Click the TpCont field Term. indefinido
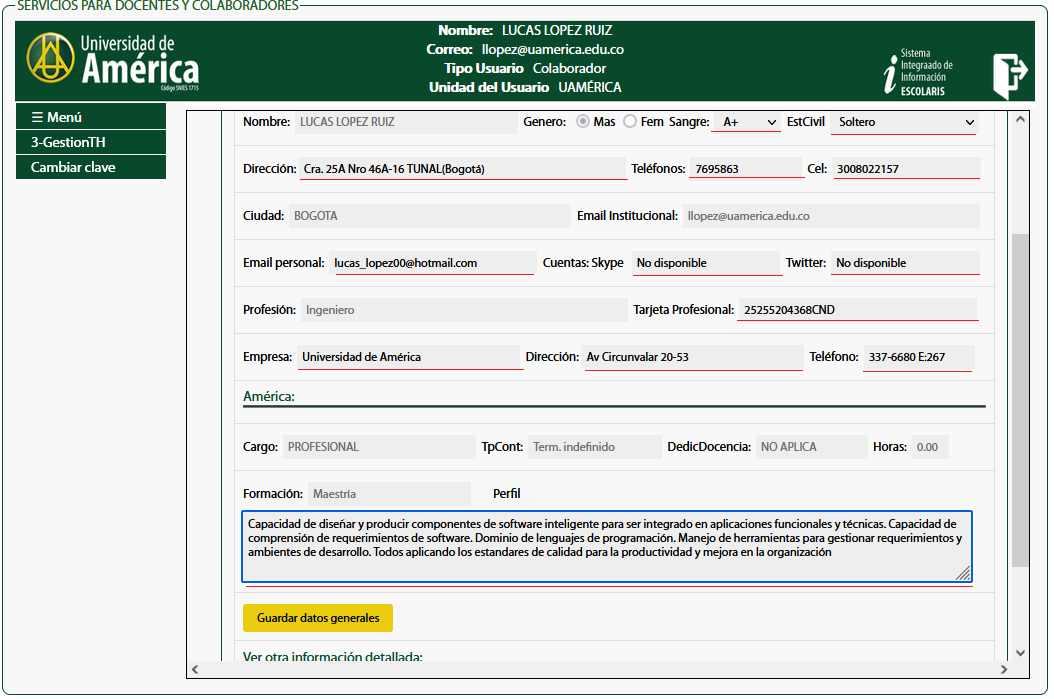 [x=595, y=447]
